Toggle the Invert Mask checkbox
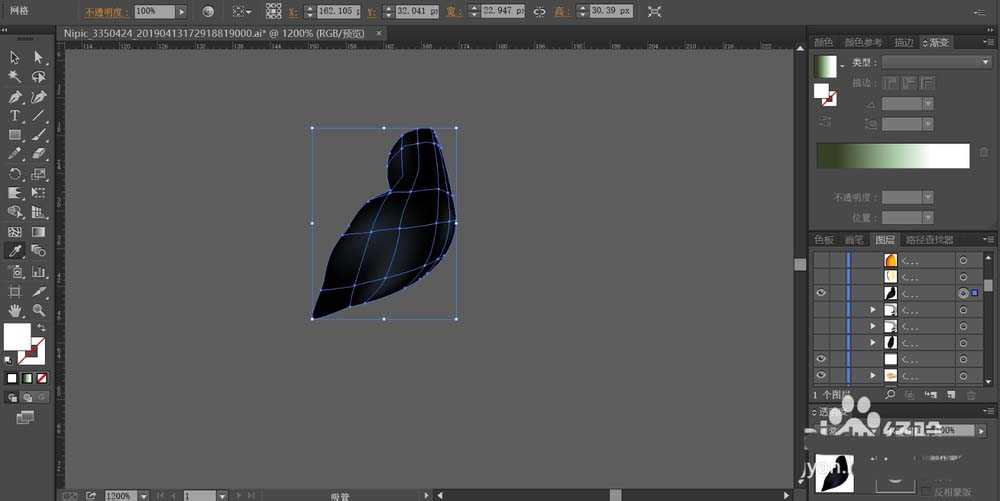 click(x=925, y=491)
